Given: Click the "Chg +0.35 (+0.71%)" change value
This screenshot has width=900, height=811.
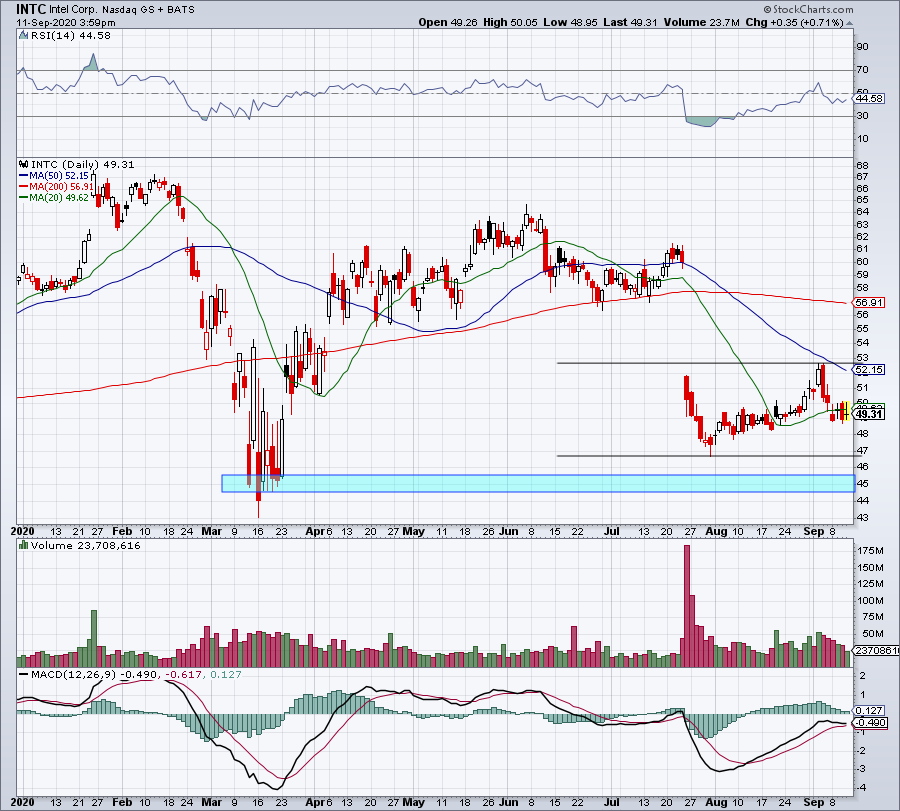Looking at the screenshot, I should [794, 22].
